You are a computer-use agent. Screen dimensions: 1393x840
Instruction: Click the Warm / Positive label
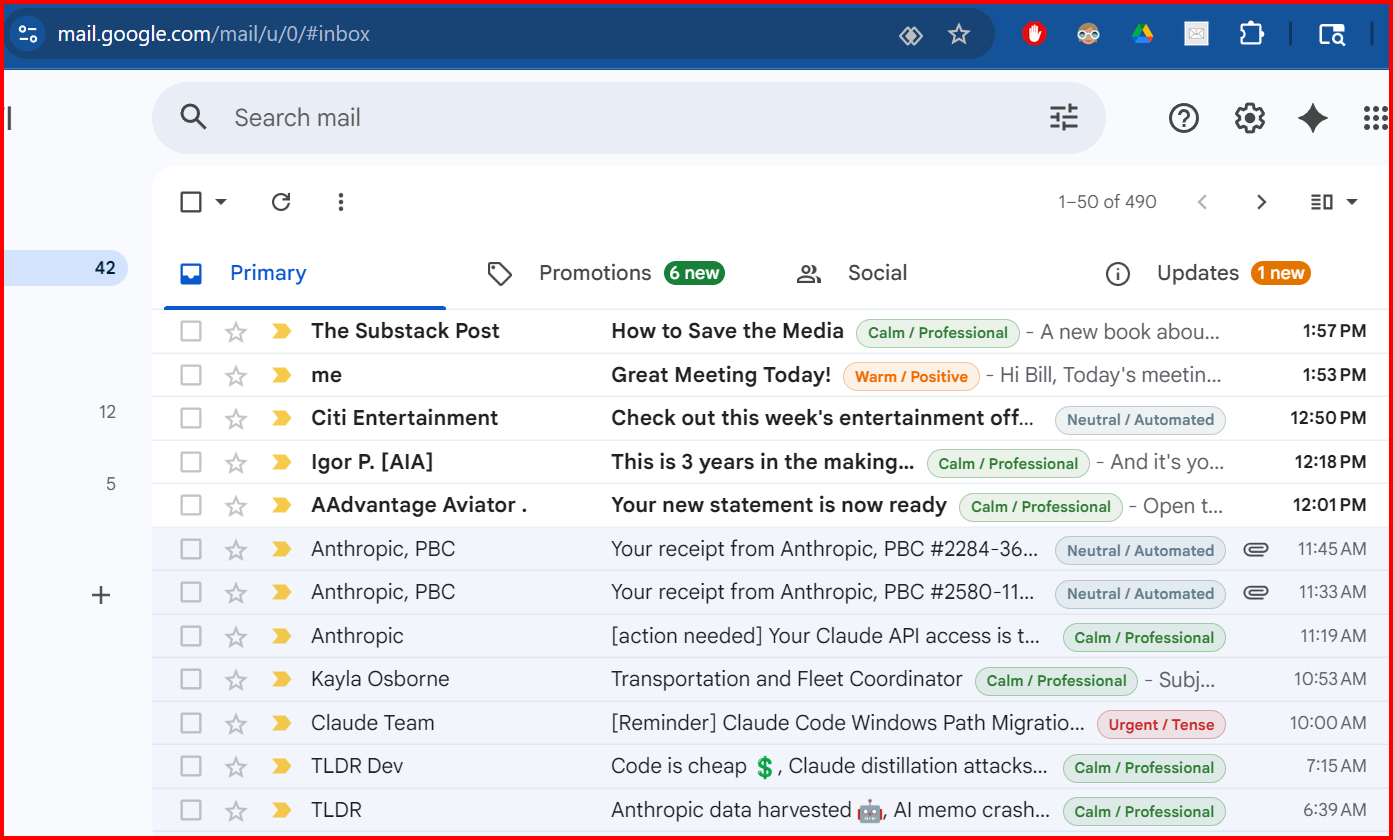tap(911, 377)
